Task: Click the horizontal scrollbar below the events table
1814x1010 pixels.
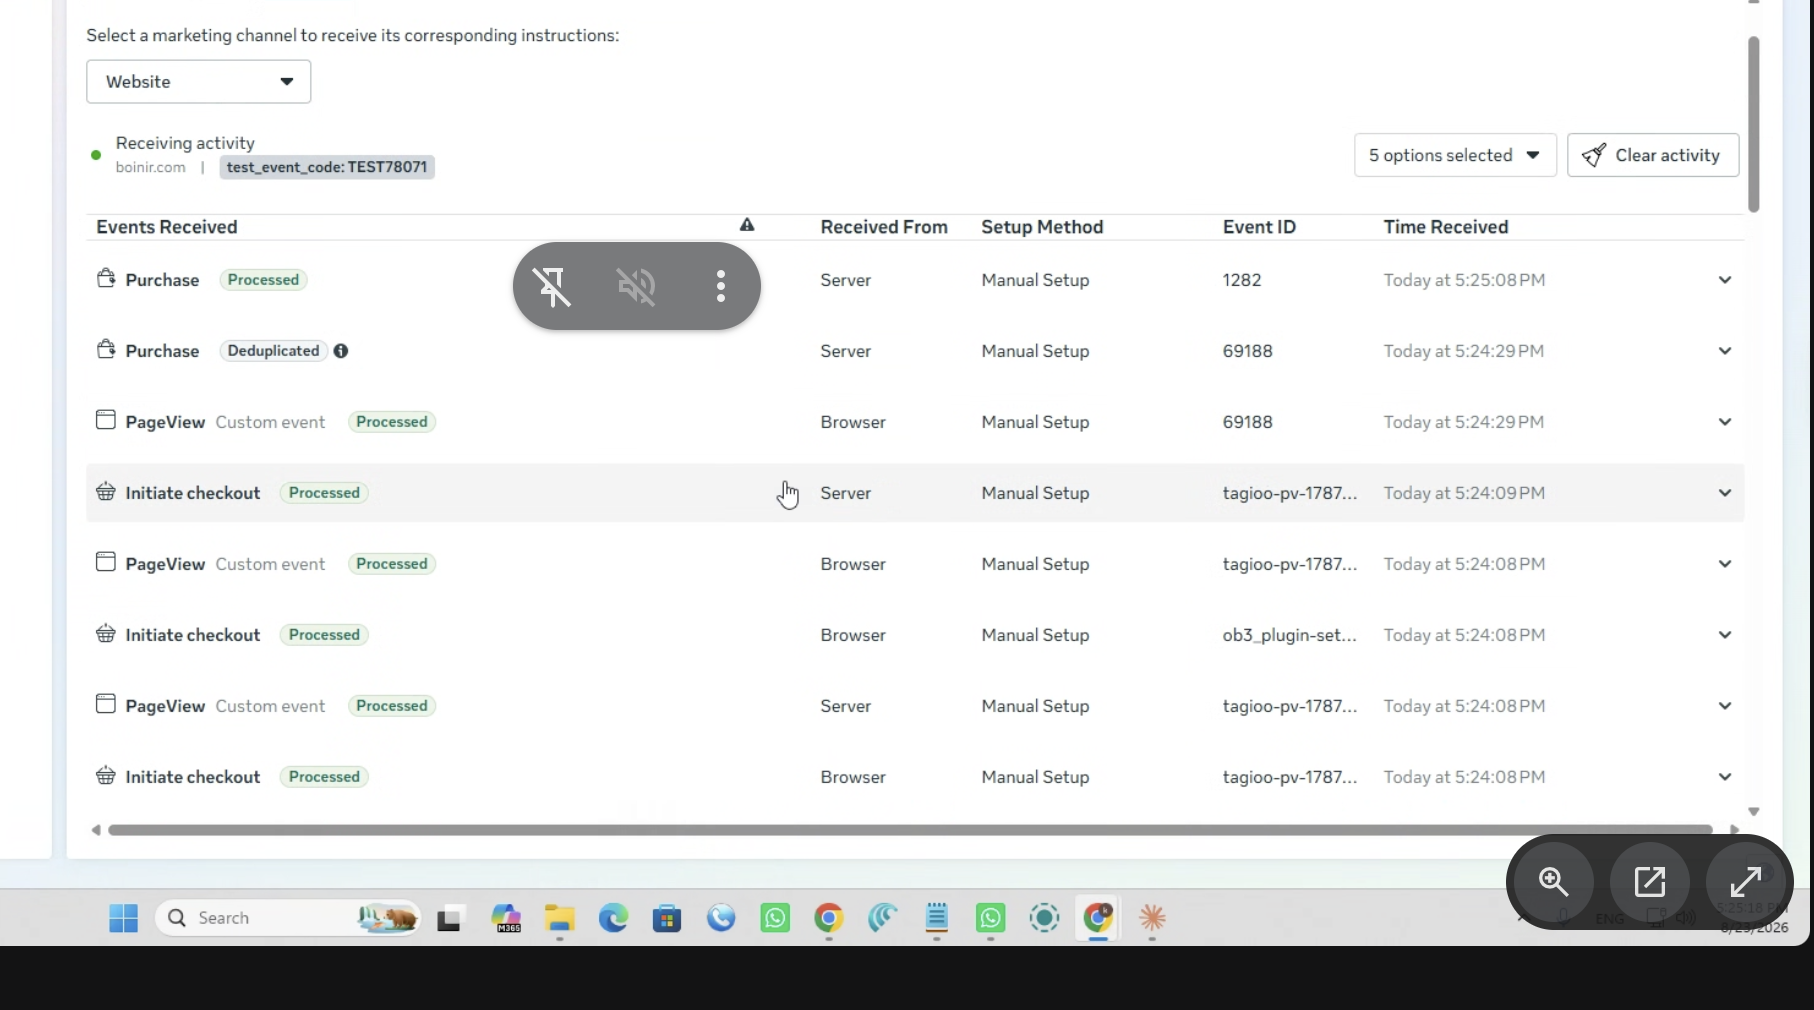Action: pos(910,830)
